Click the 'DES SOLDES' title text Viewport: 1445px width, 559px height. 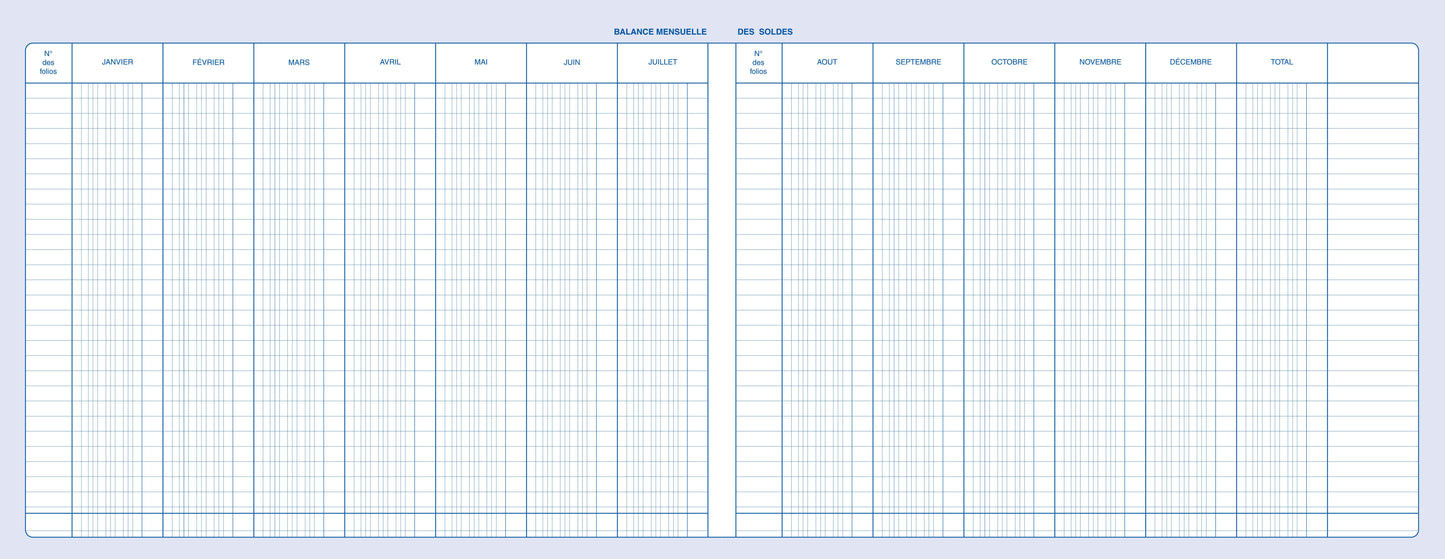pyautogui.click(x=765, y=32)
